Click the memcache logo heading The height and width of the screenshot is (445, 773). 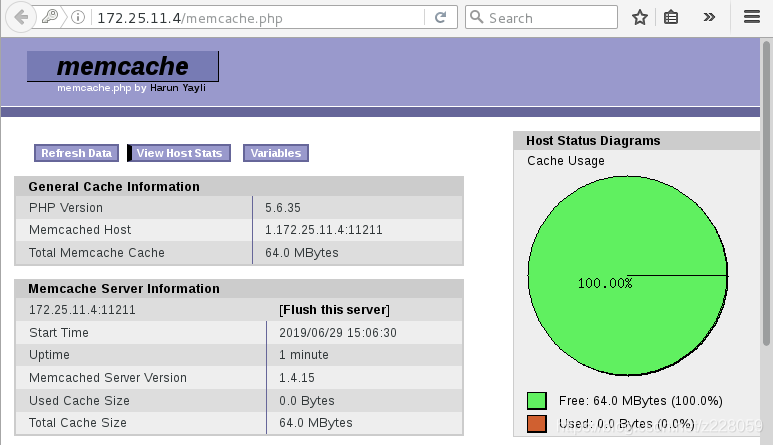click(x=123, y=66)
